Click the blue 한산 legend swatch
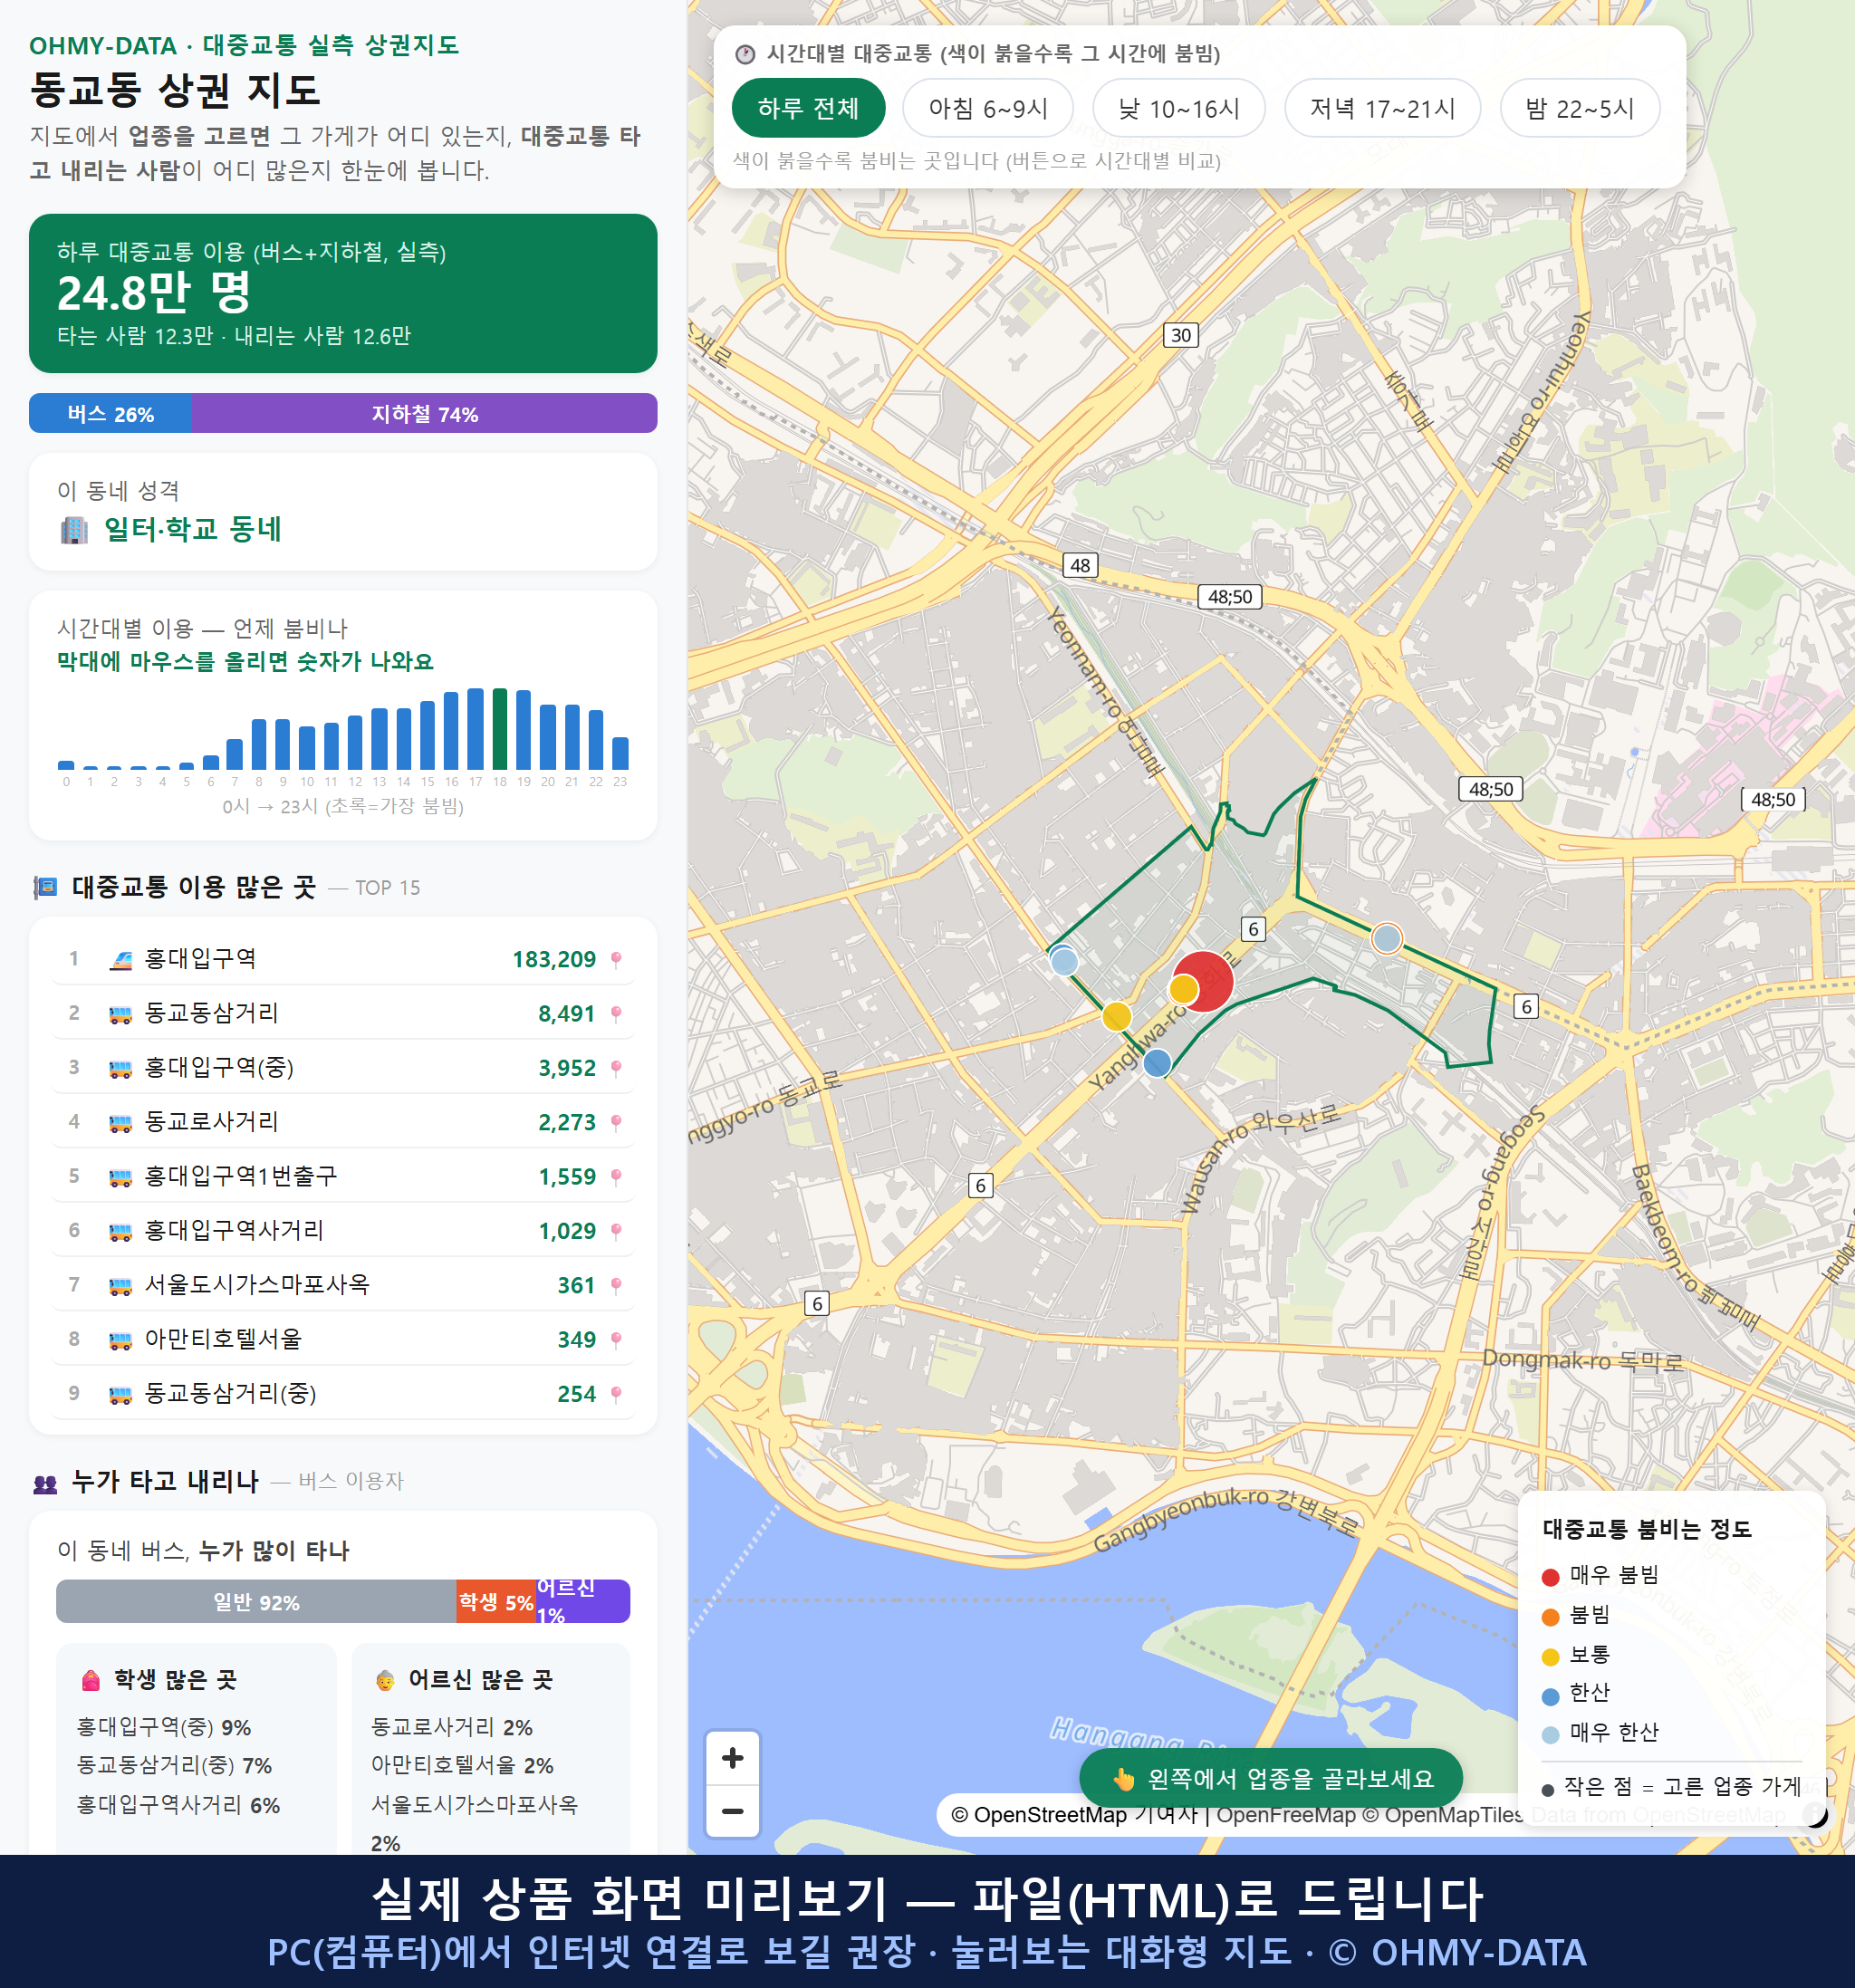 [1551, 1696]
